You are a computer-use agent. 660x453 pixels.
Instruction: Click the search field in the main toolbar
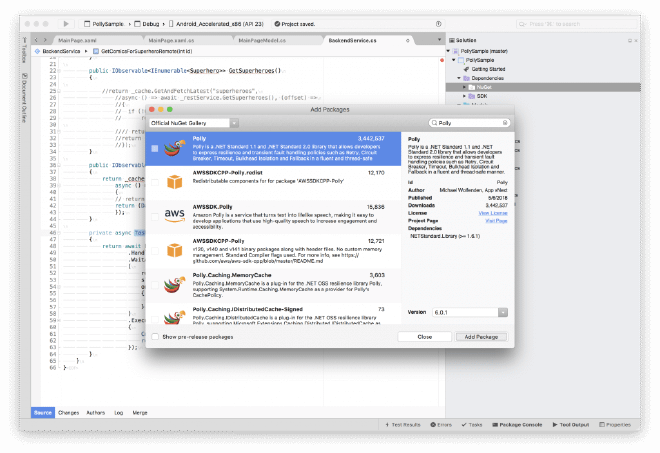576,24
